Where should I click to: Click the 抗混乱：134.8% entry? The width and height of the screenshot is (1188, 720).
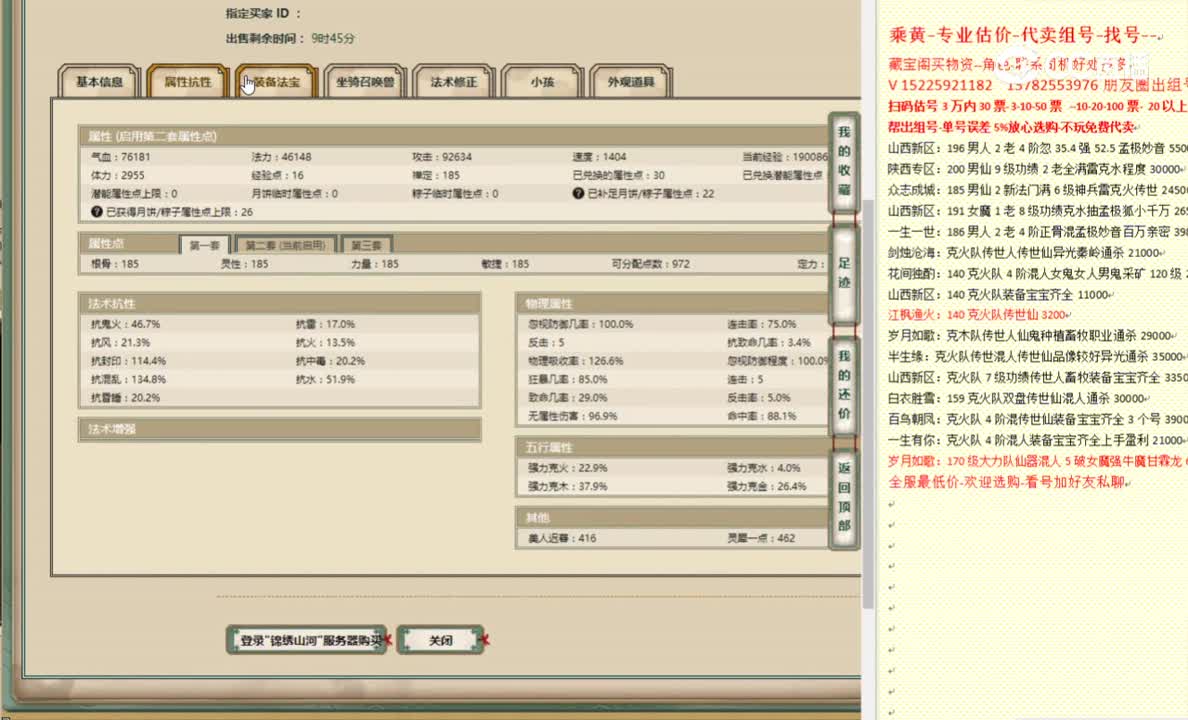(128, 379)
